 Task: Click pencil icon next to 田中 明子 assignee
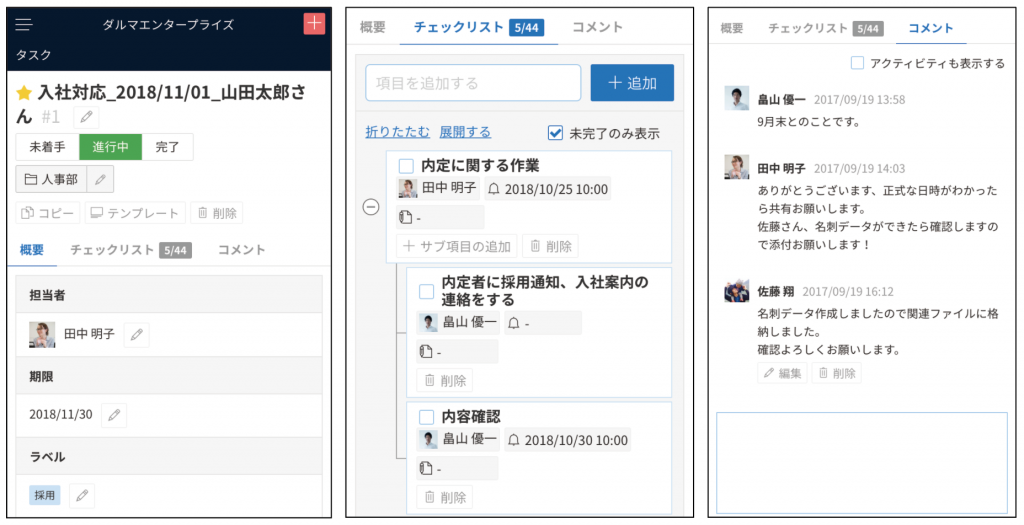tap(136, 335)
